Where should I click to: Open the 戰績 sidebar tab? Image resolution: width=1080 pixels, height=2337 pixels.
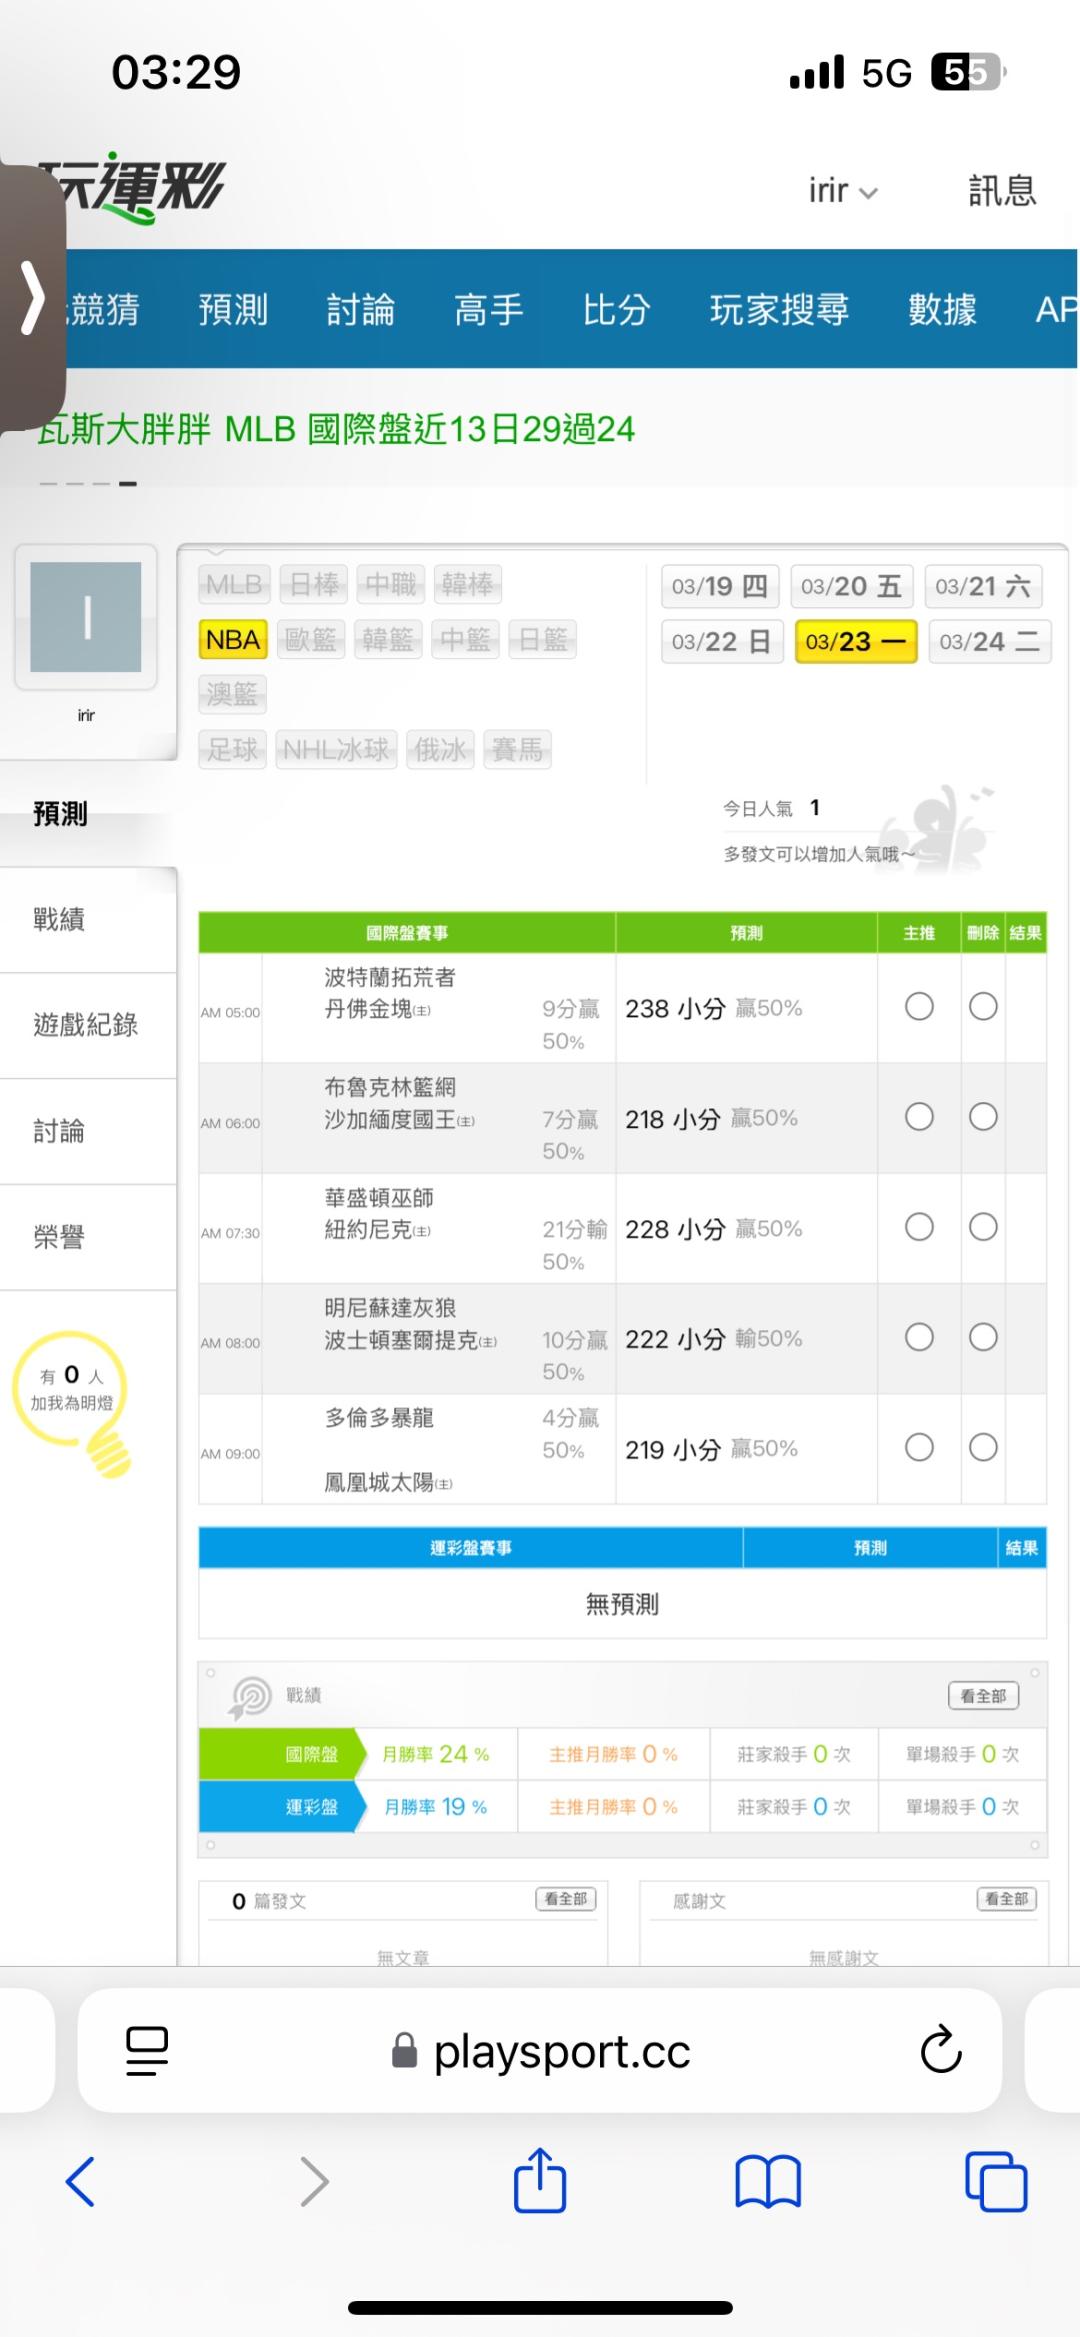click(60, 919)
